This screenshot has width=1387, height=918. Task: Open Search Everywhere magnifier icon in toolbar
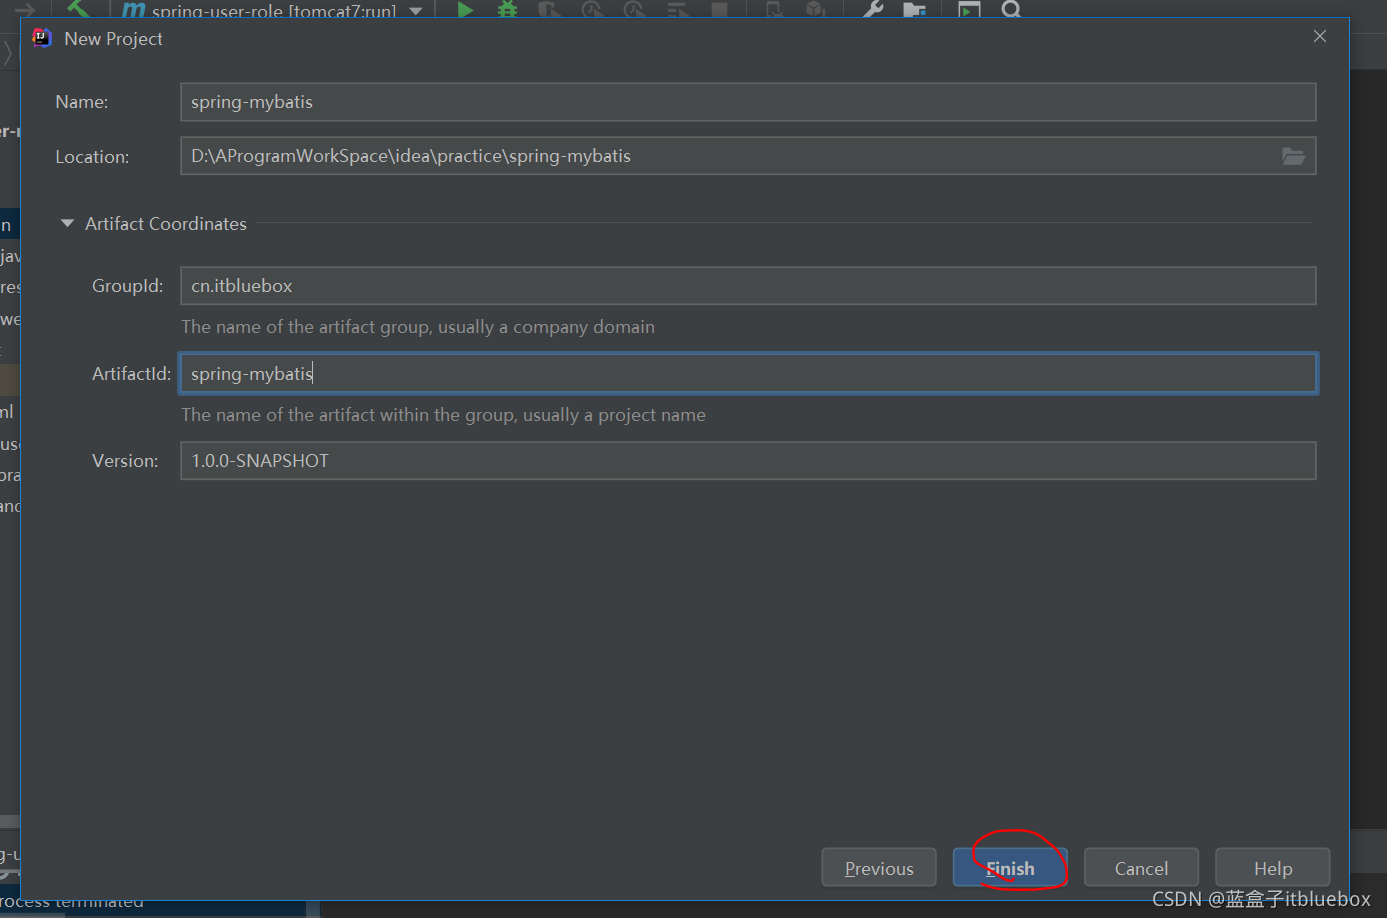pos(1011,9)
